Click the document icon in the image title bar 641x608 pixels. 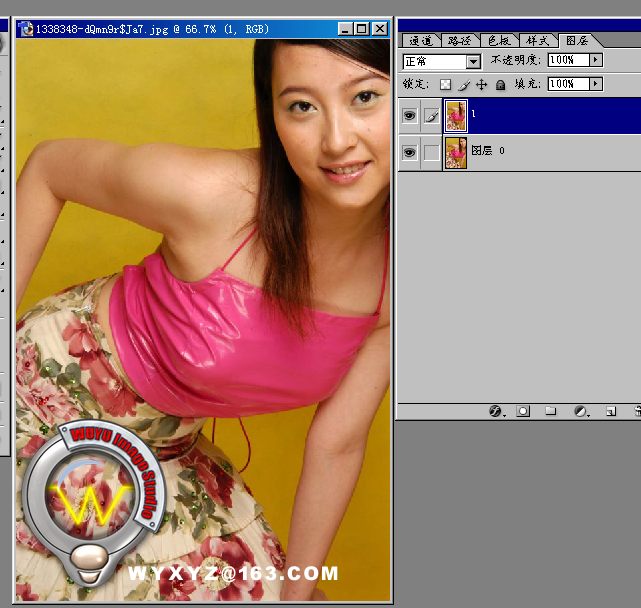click(27, 29)
